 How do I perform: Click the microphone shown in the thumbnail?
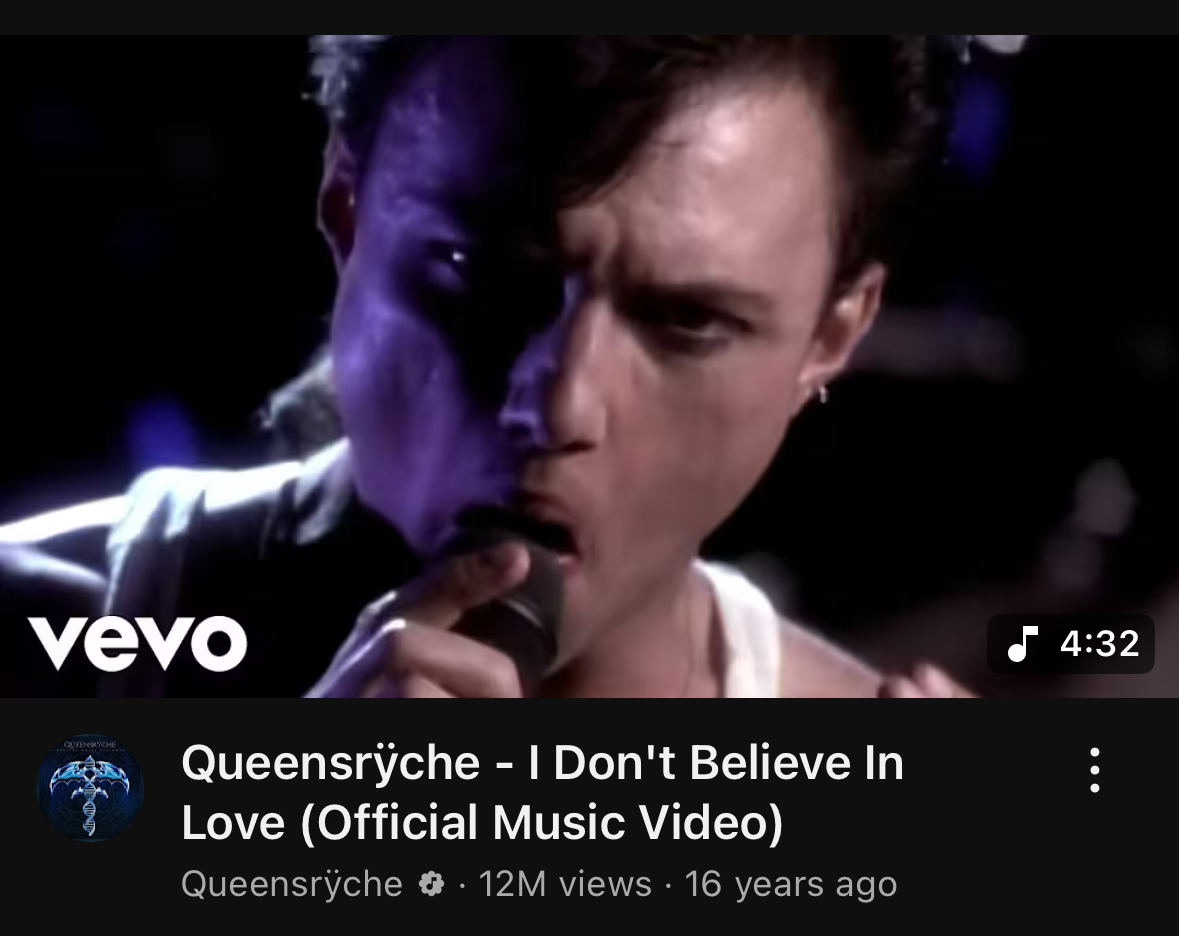pos(519,601)
